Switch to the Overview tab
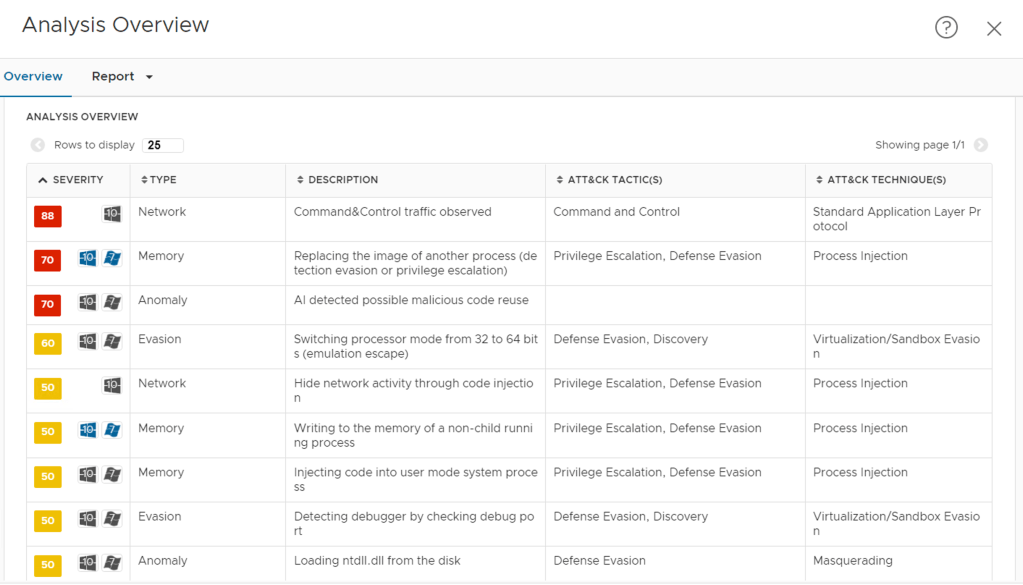 point(33,77)
